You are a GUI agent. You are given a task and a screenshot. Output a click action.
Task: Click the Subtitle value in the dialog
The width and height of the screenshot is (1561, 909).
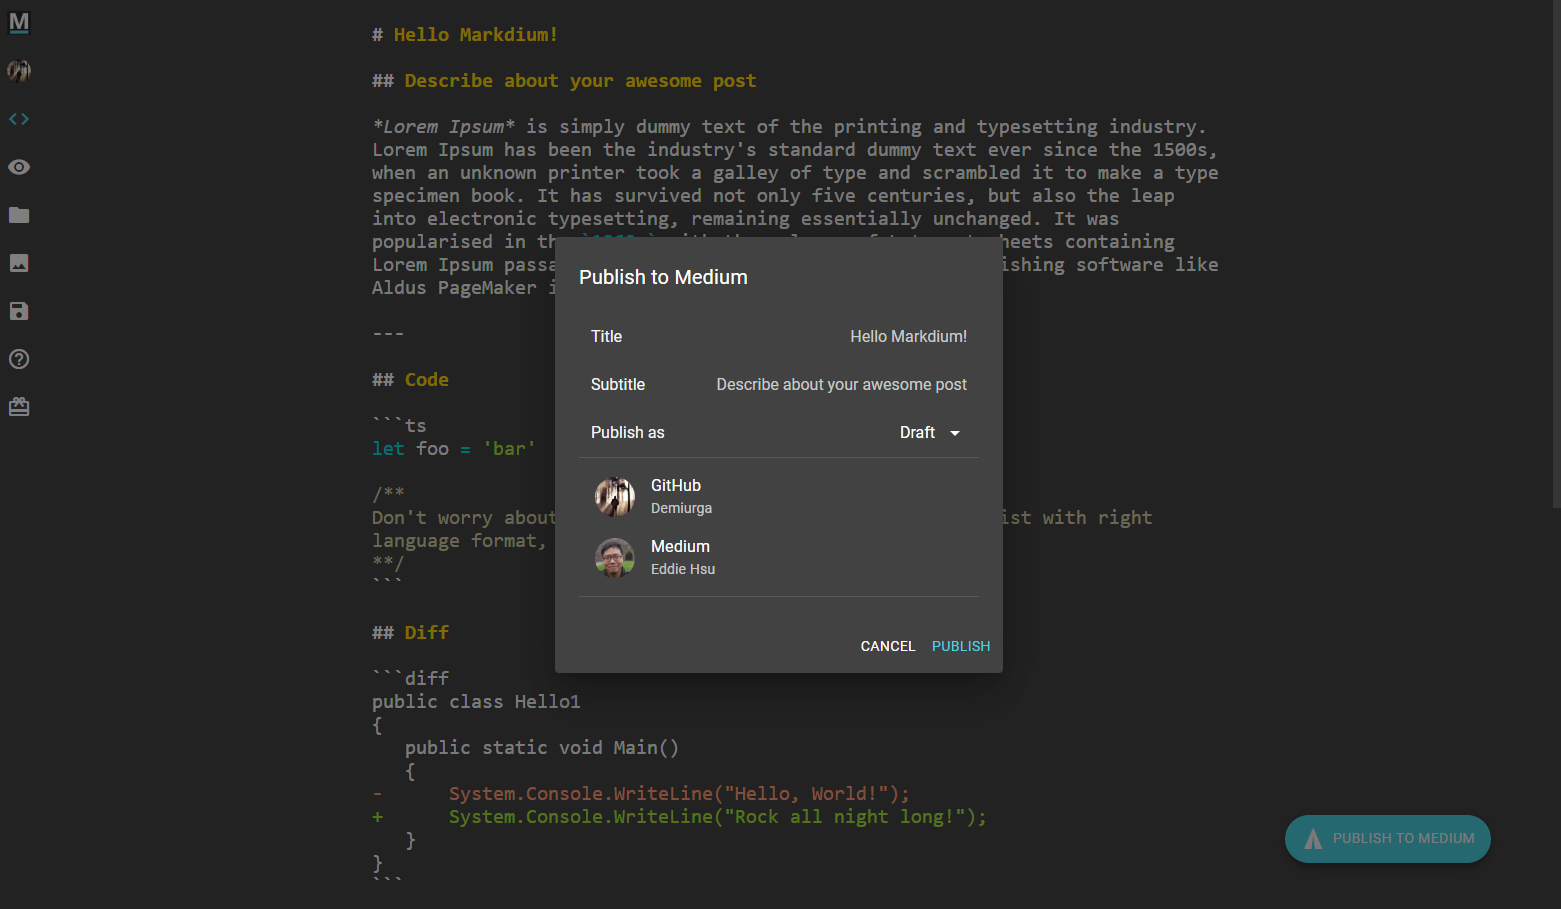point(842,385)
